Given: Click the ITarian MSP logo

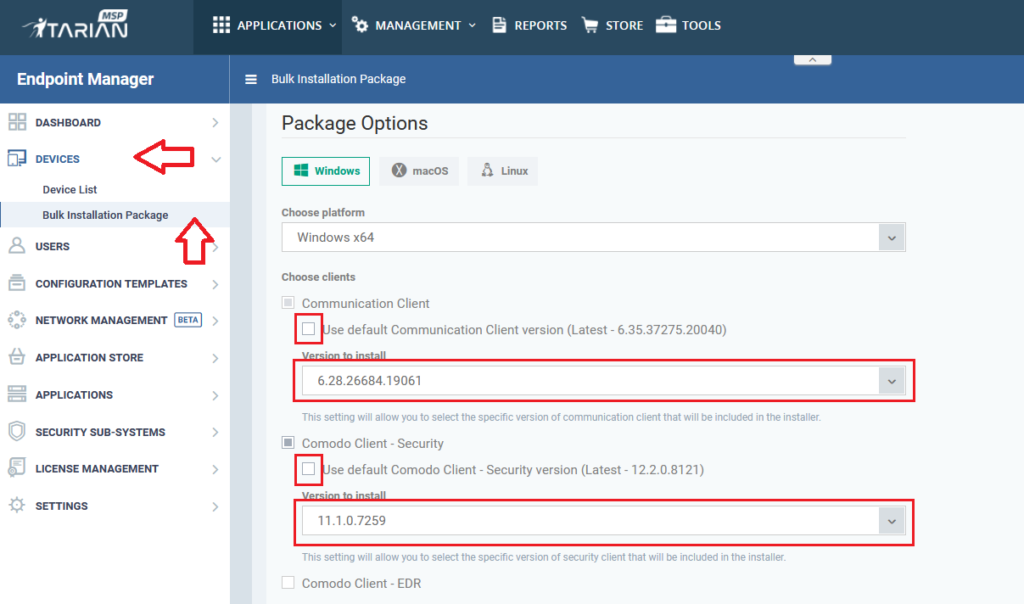Looking at the screenshot, I should [75, 25].
